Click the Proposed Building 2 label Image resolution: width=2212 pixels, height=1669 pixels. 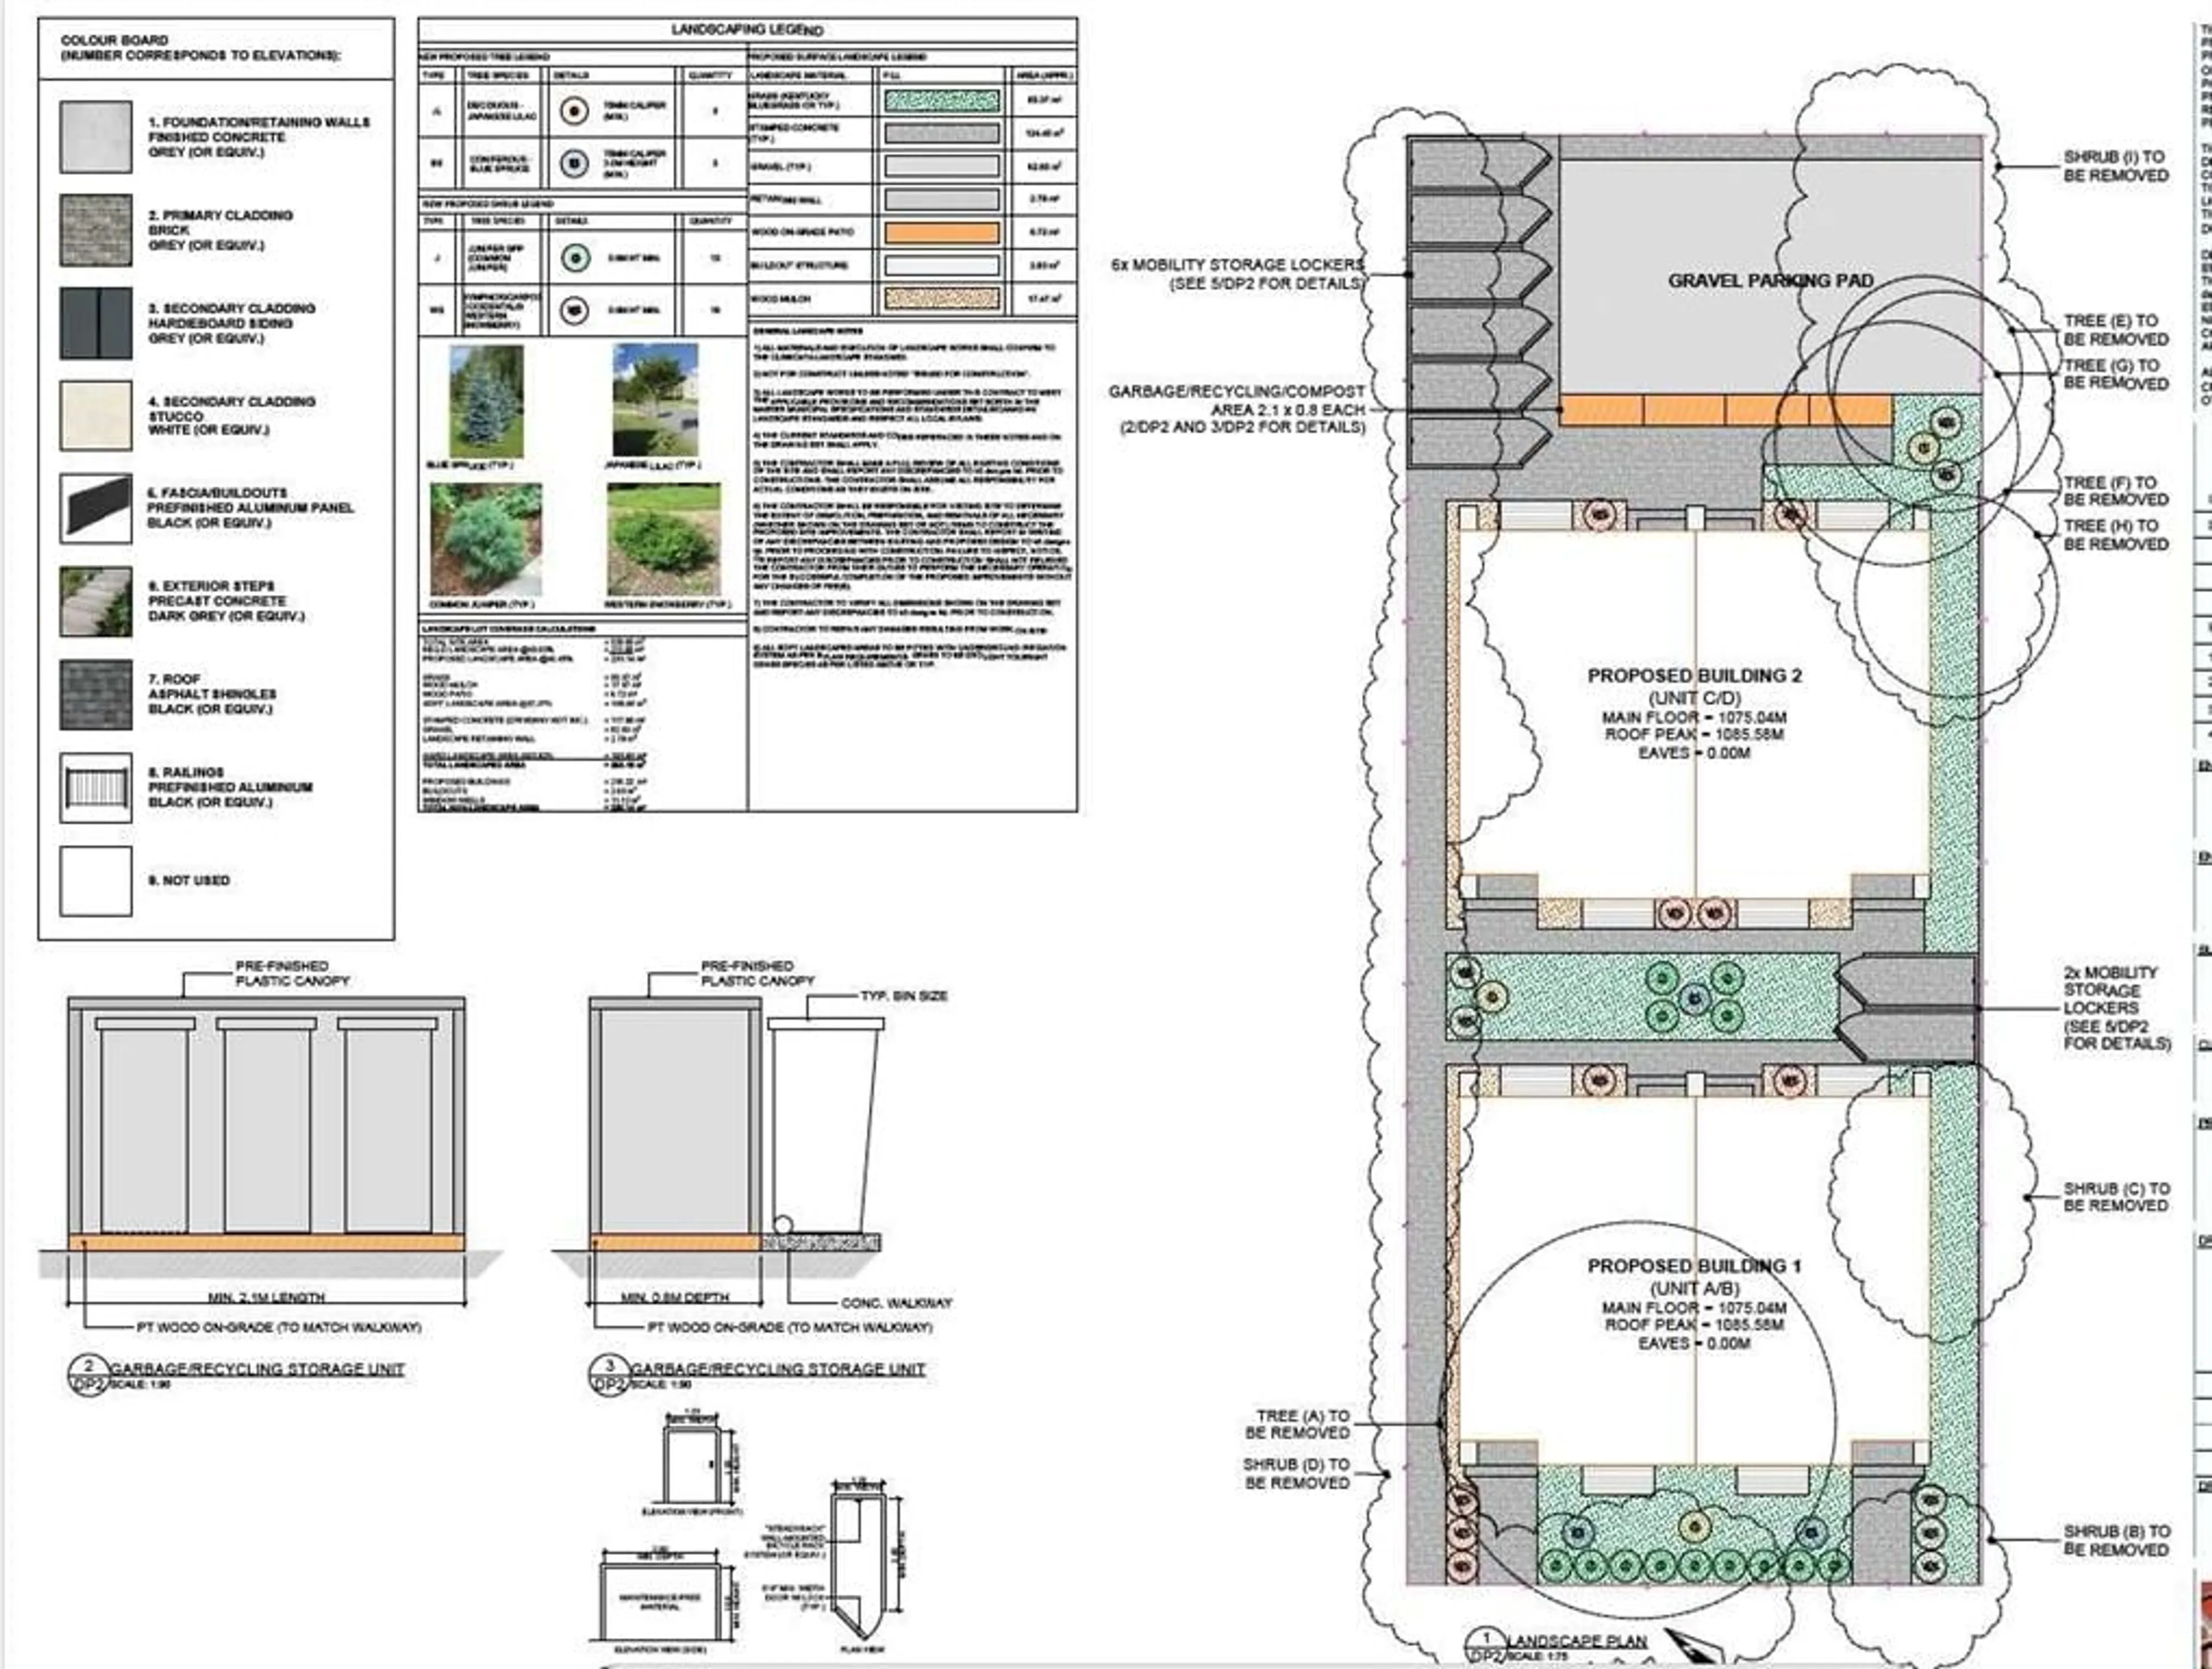1694,676
